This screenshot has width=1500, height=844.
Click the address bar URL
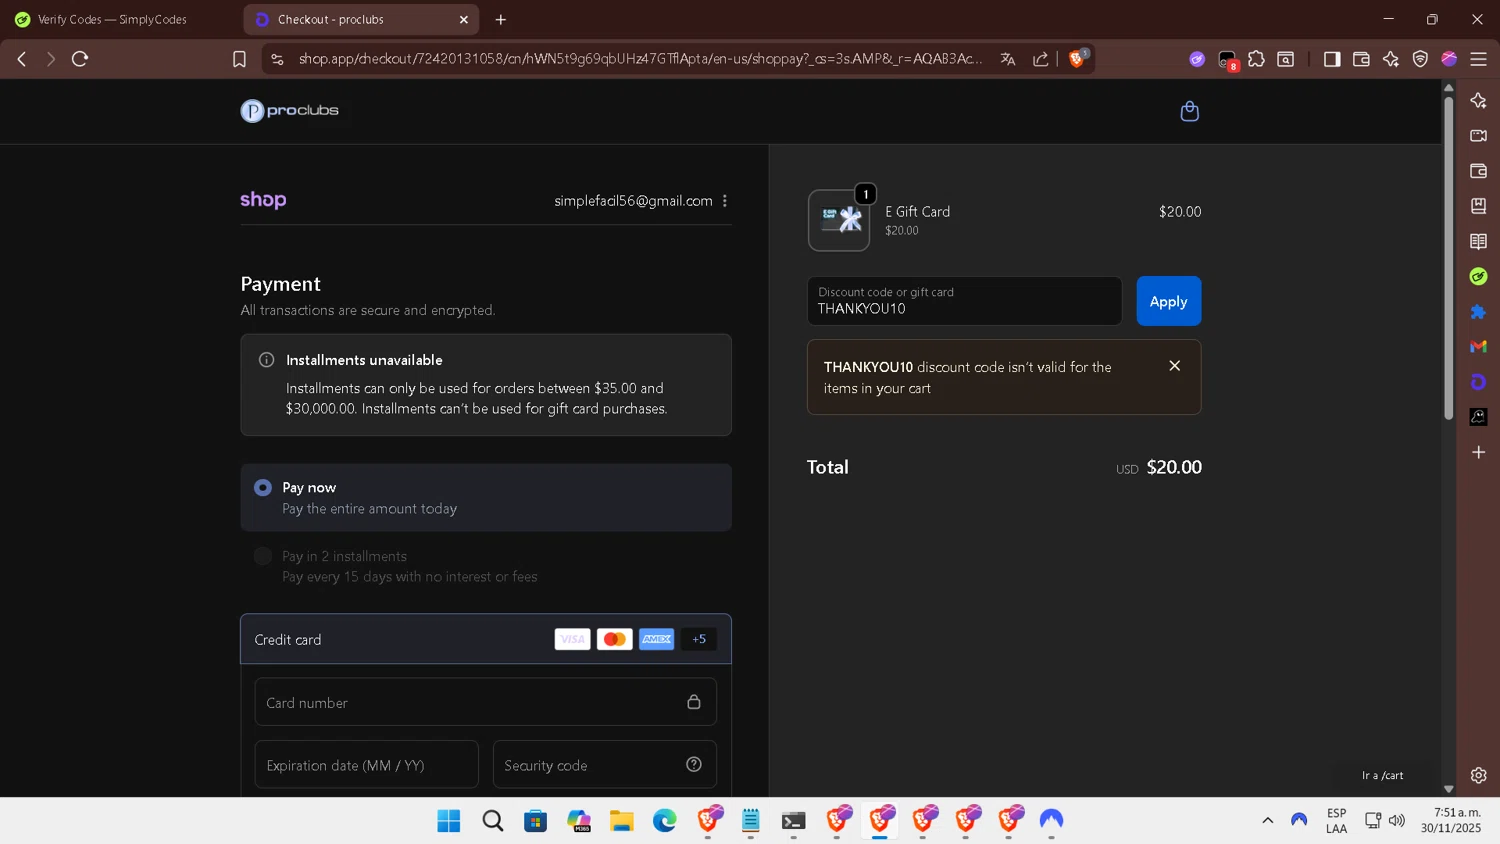640,59
